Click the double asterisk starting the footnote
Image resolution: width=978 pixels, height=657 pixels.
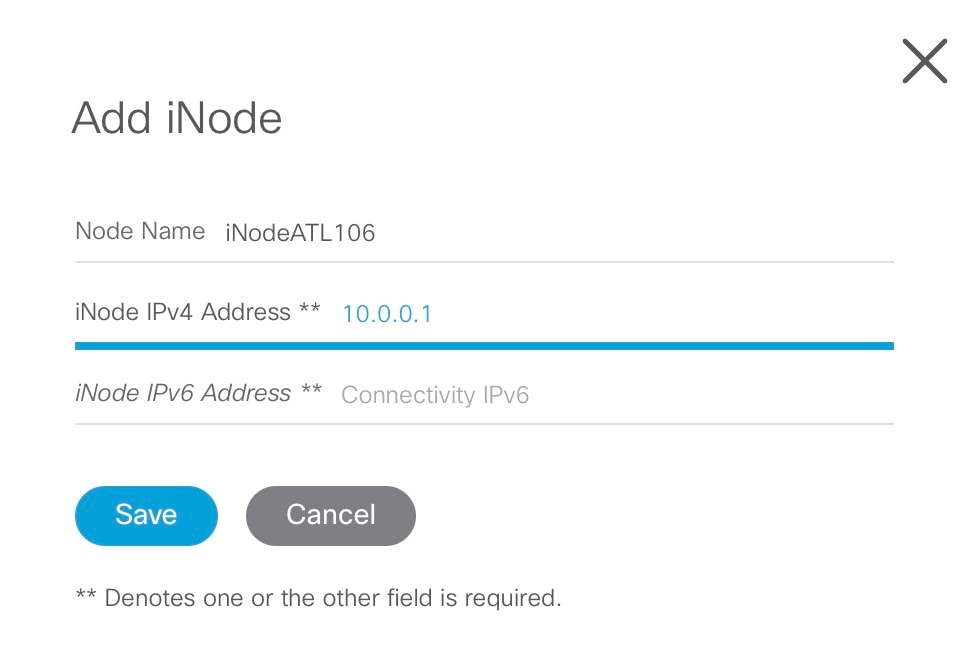point(85,594)
